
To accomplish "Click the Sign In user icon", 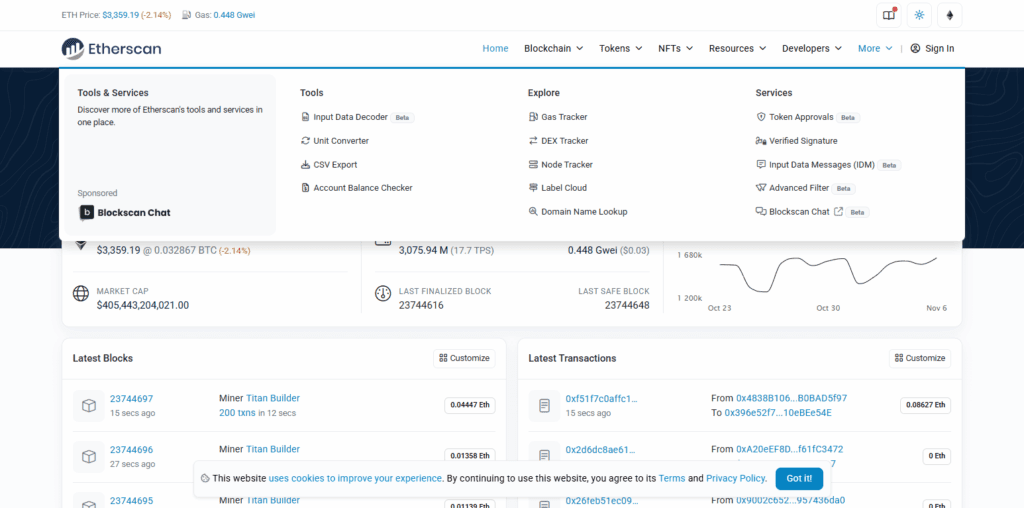I will [x=916, y=48].
